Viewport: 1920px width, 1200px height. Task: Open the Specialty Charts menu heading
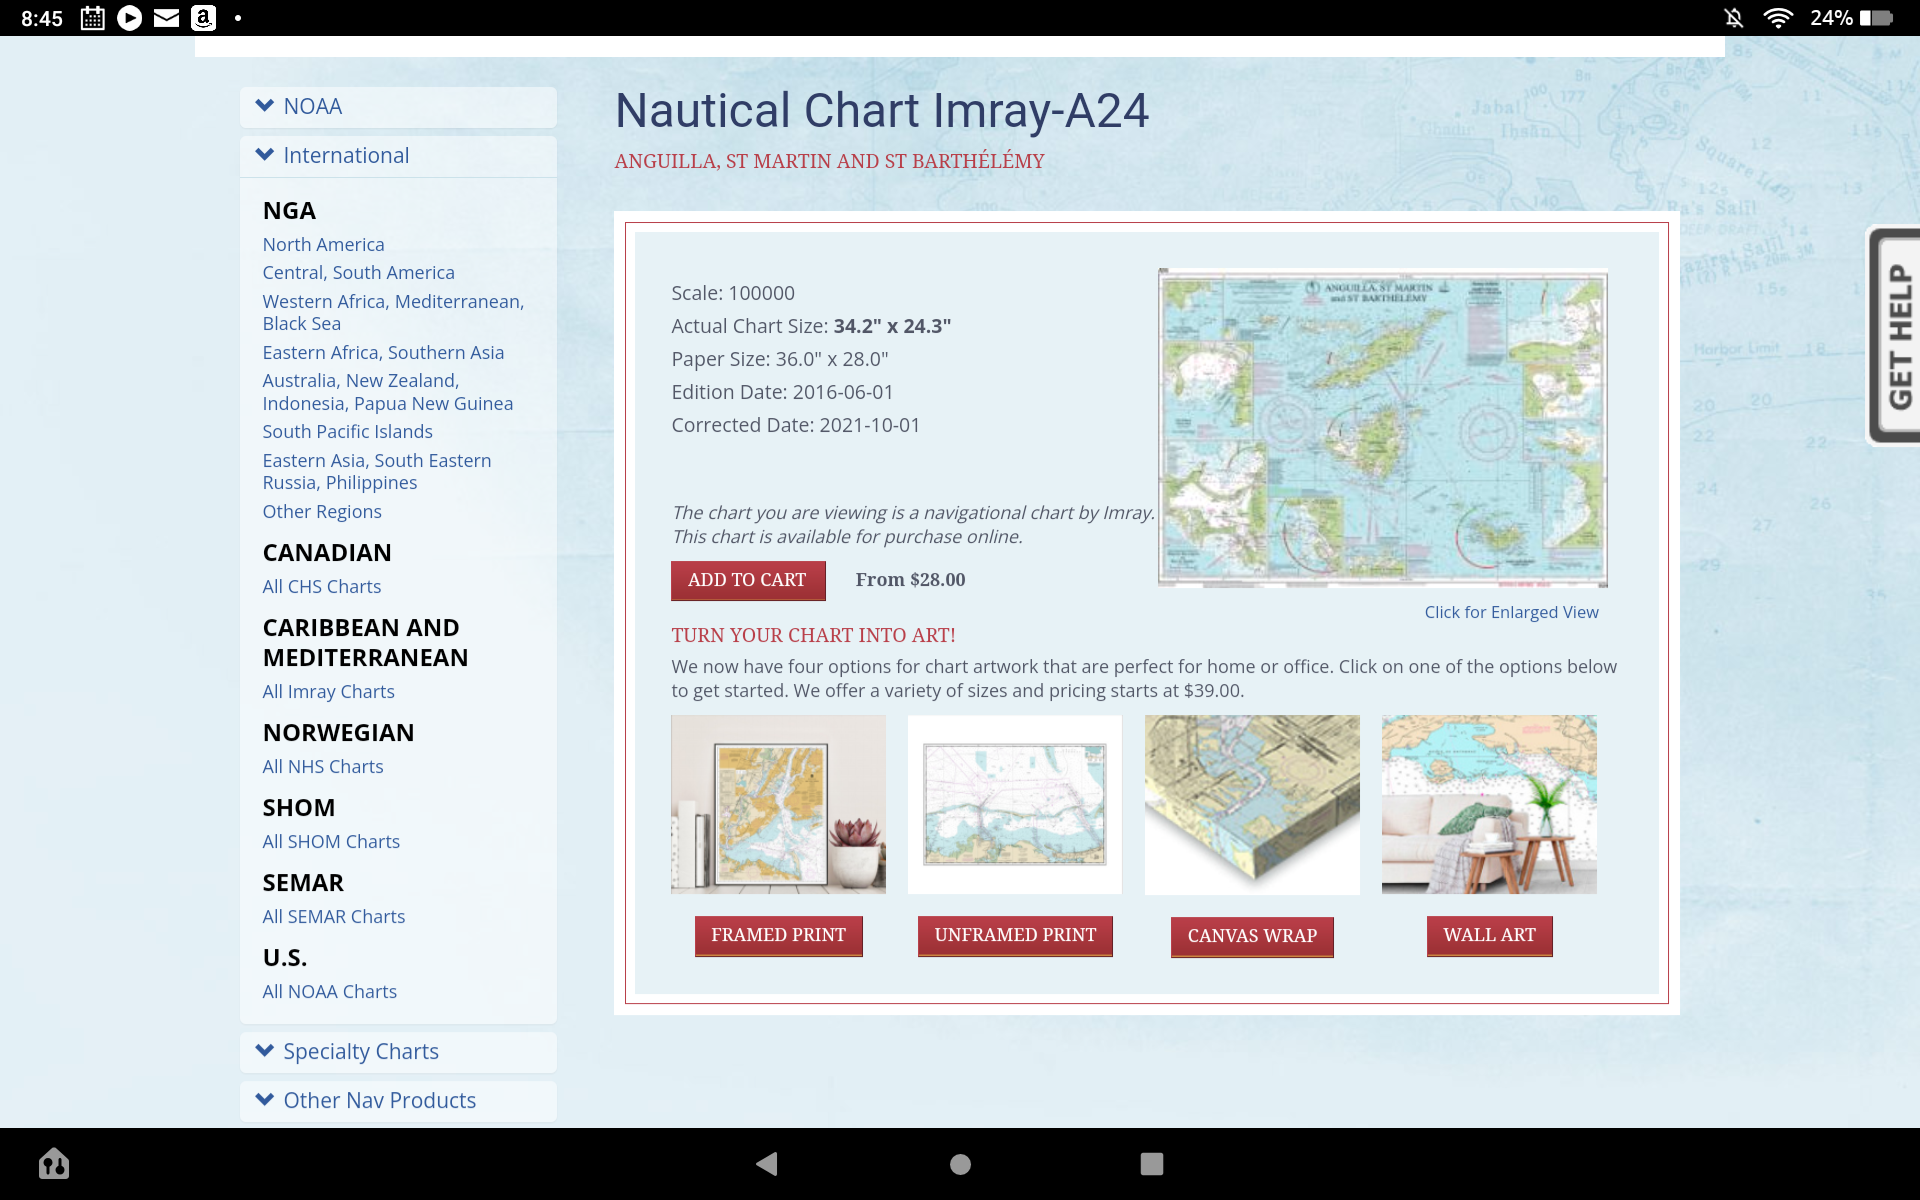point(361,1051)
